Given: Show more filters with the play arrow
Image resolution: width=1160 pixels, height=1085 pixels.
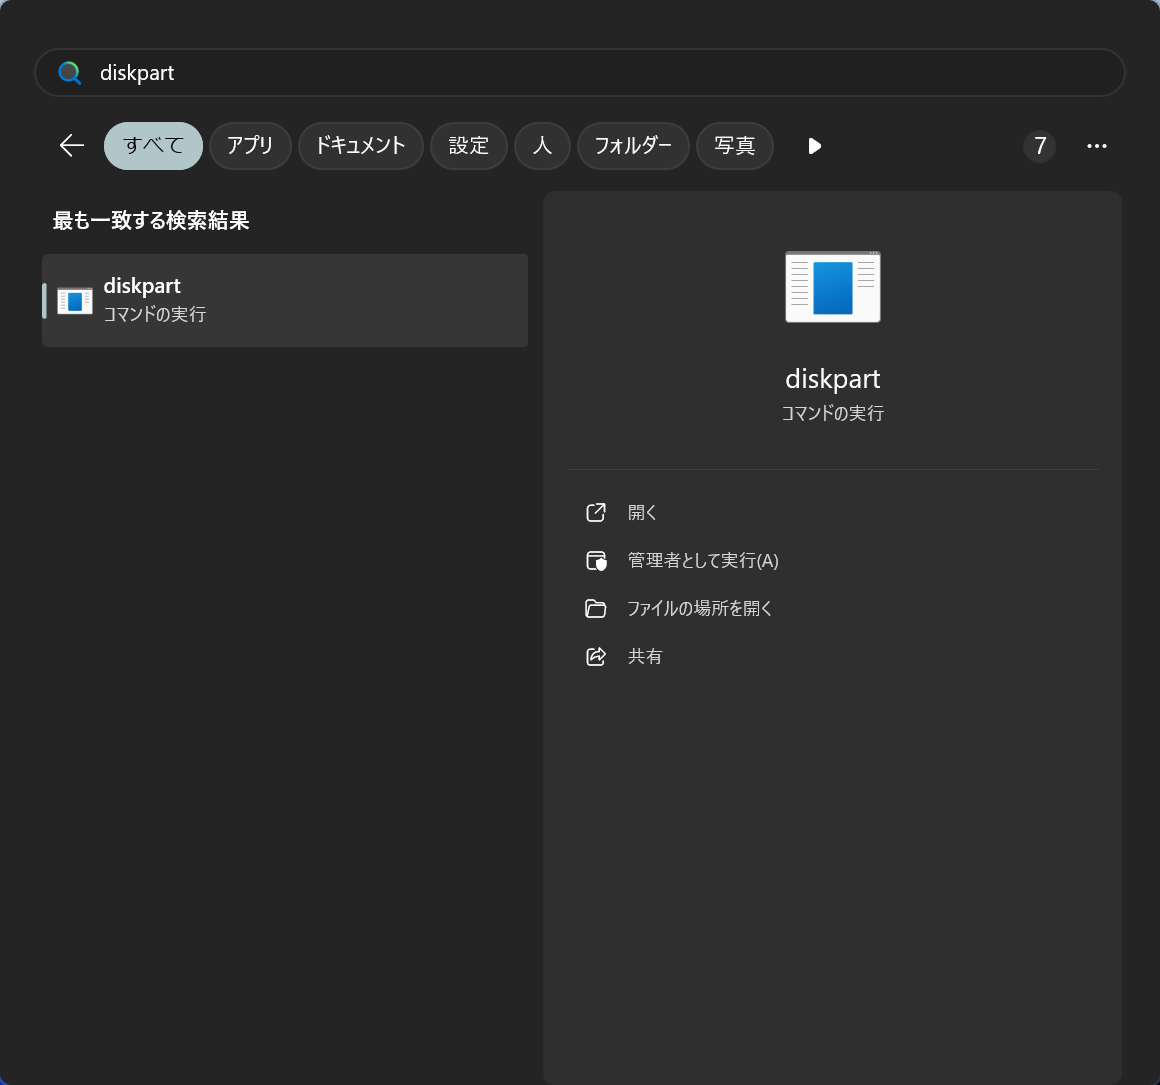Looking at the screenshot, I should pos(814,146).
